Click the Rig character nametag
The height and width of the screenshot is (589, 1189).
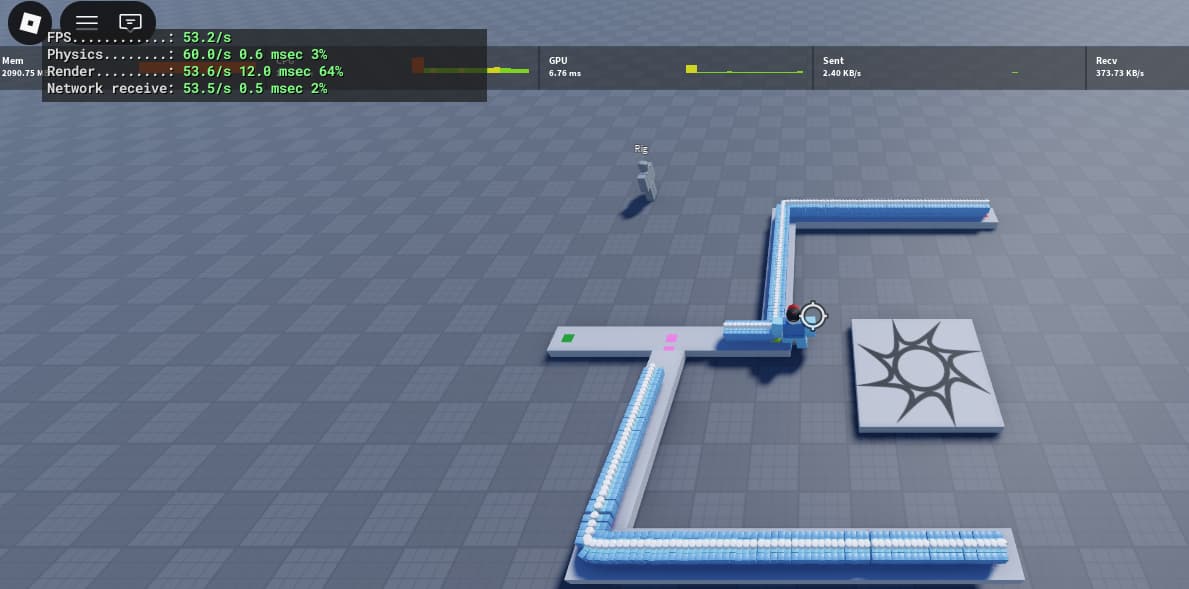[640, 149]
